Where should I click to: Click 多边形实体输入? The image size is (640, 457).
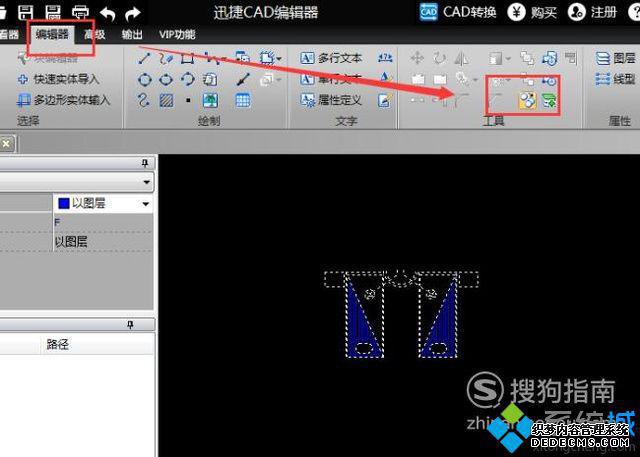click(x=63, y=100)
